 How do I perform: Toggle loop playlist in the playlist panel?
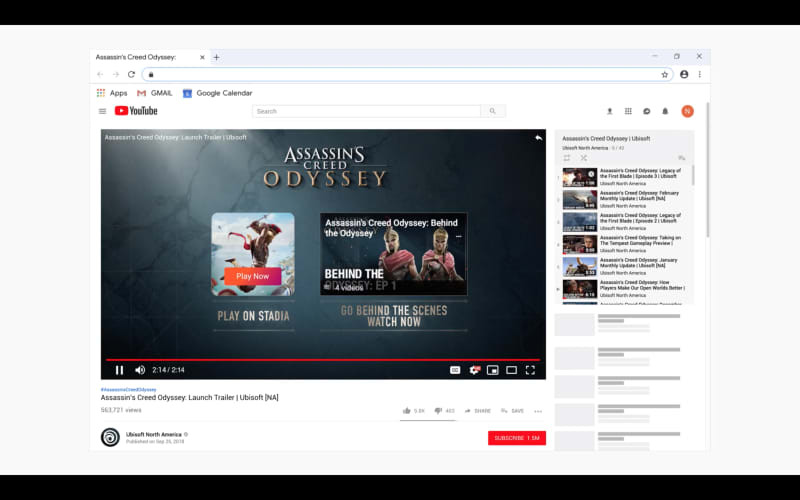click(566, 158)
